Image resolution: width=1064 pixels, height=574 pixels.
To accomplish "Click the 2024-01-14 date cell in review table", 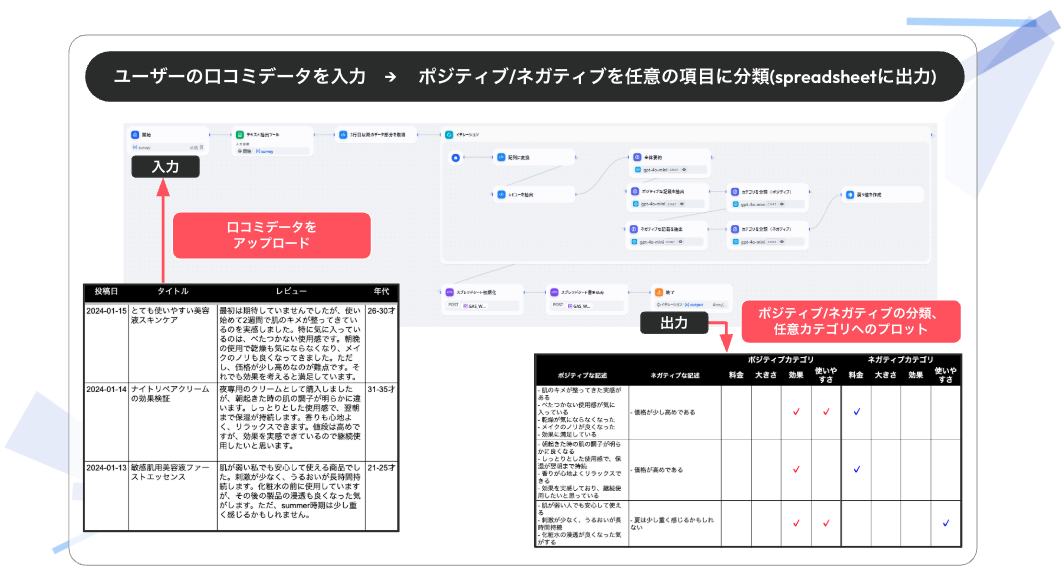I will [x=106, y=387].
